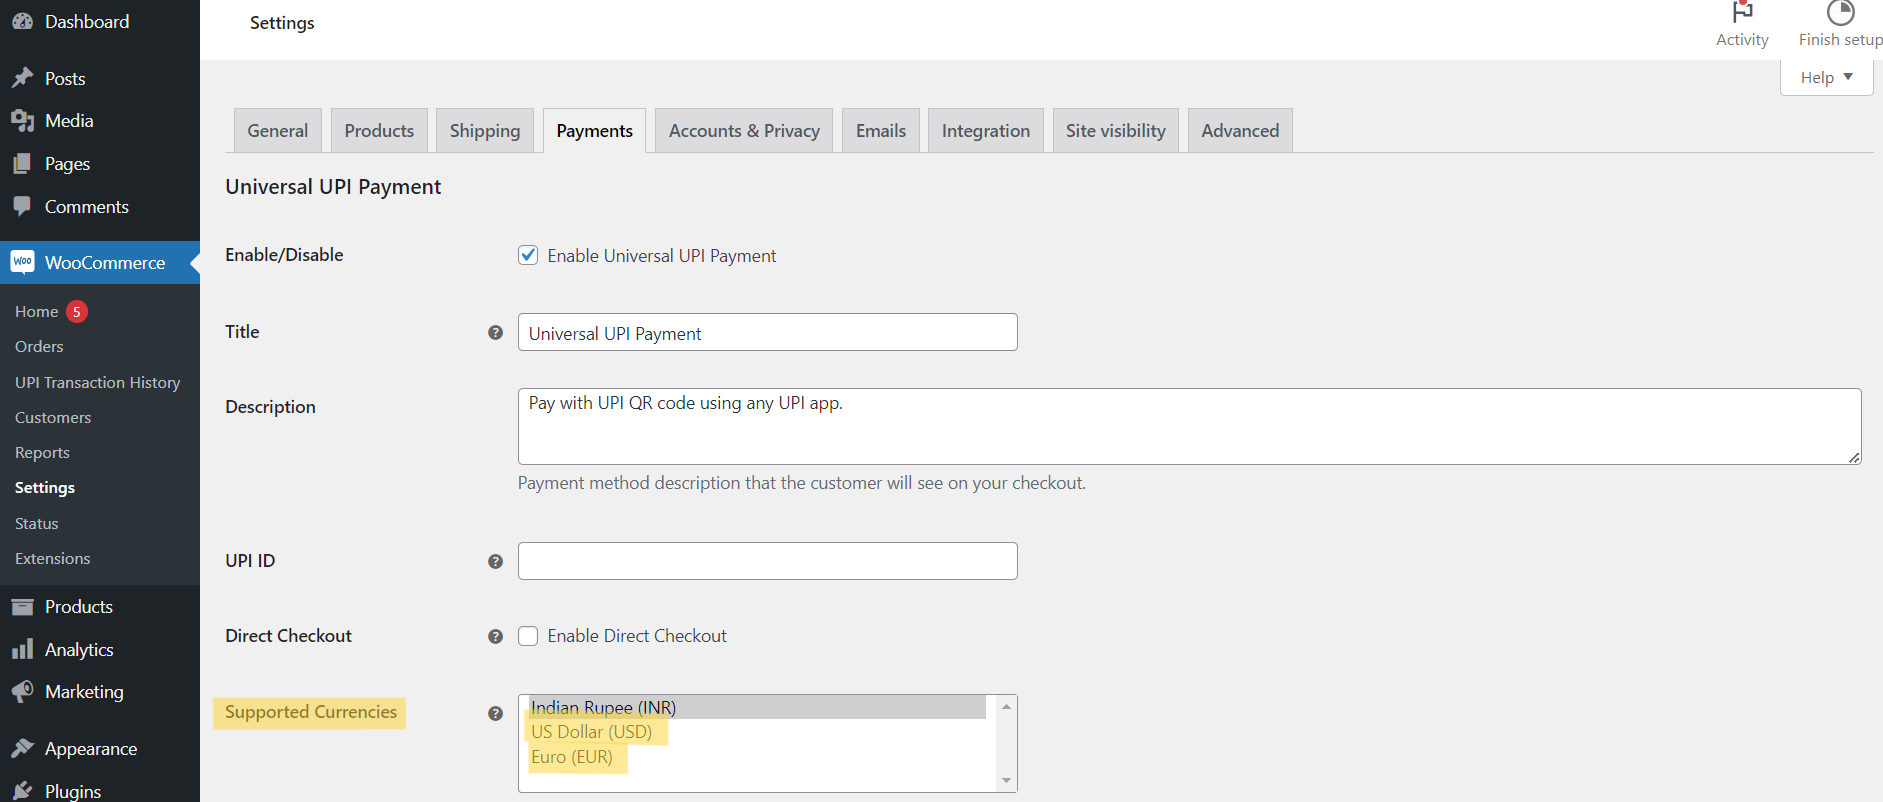Image resolution: width=1883 pixels, height=802 pixels.
Task: Open the Accounts & Privacy tab
Action: click(744, 131)
